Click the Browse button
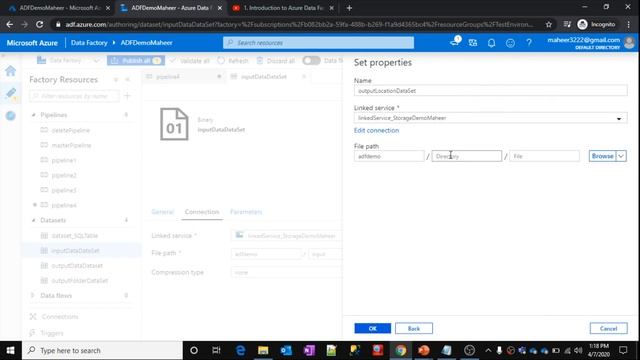The image size is (640, 360). click(x=602, y=156)
